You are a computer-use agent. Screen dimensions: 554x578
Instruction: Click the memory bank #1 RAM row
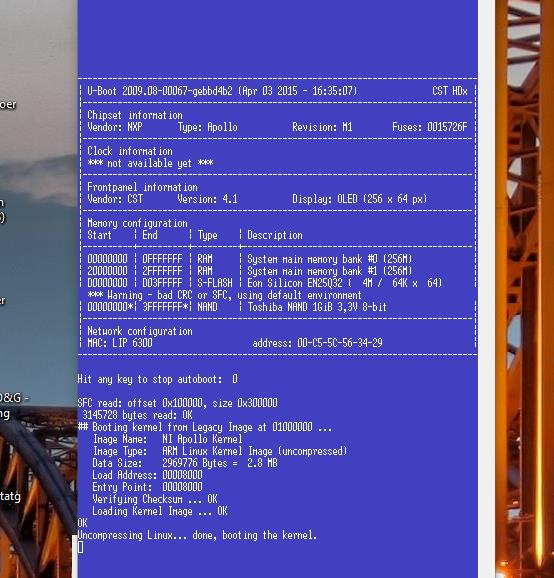[x=250, y=271]
